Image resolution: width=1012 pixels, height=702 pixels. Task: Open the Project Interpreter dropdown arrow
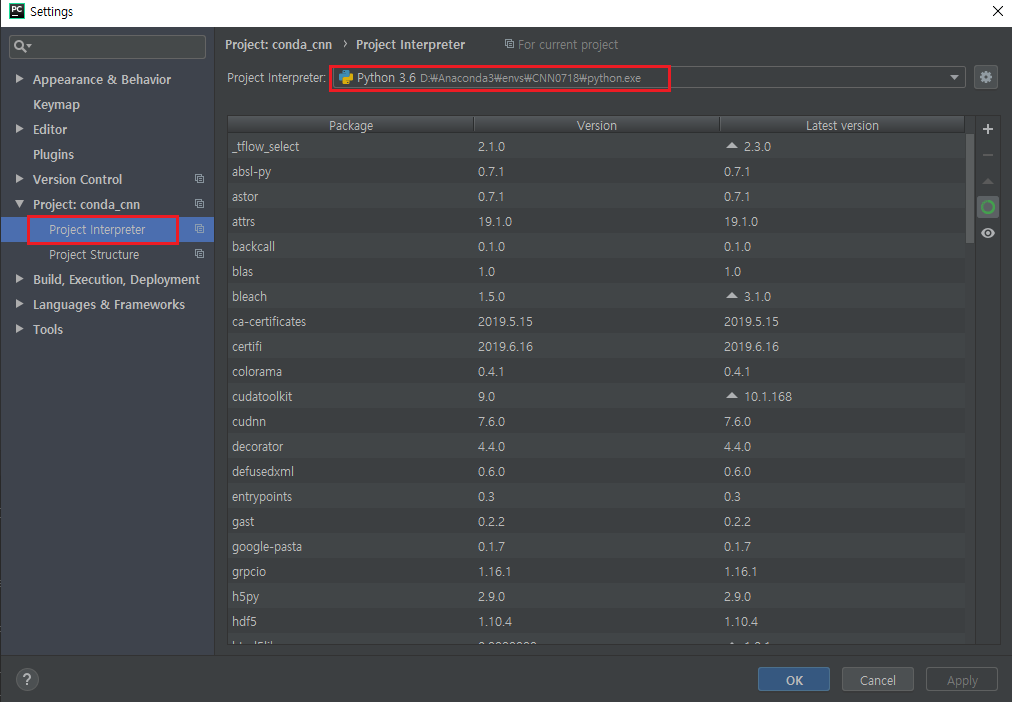[x=954, y=77]
